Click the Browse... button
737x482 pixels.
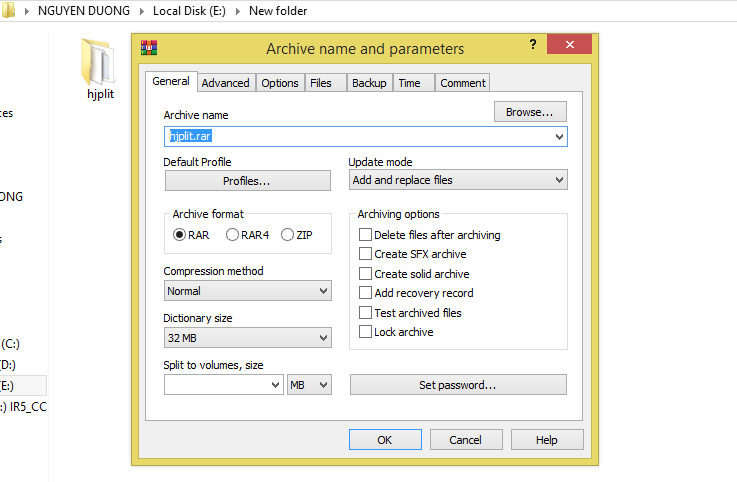point(530,112)
